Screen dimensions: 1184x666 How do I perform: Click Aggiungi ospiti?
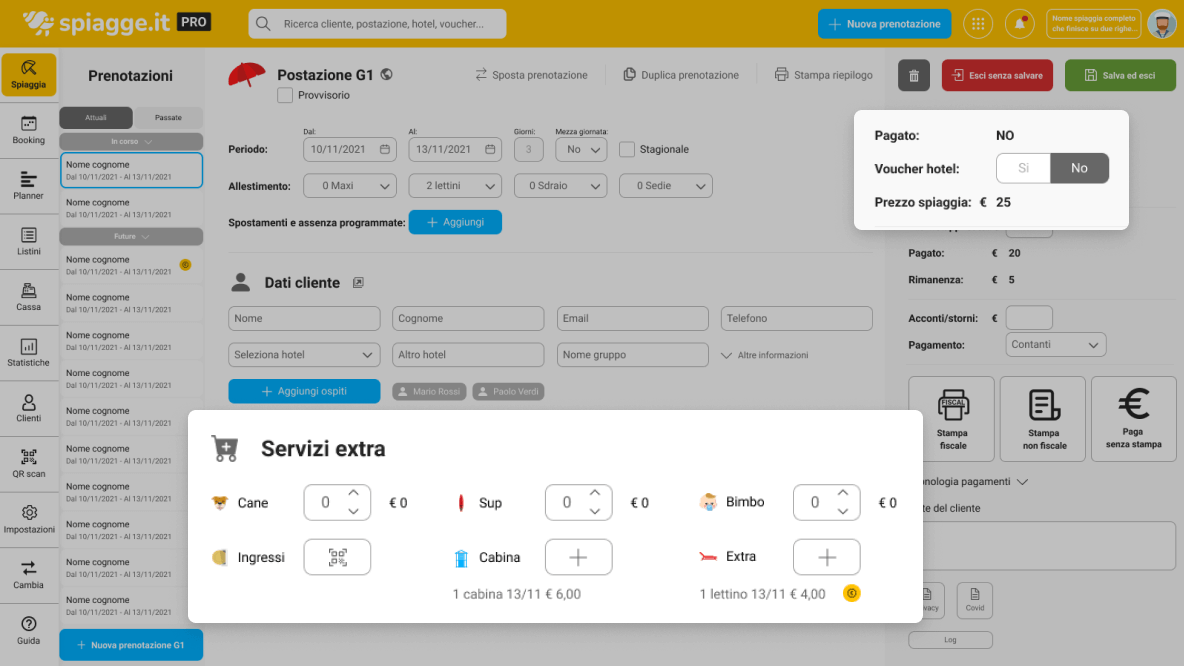[304, 391]
